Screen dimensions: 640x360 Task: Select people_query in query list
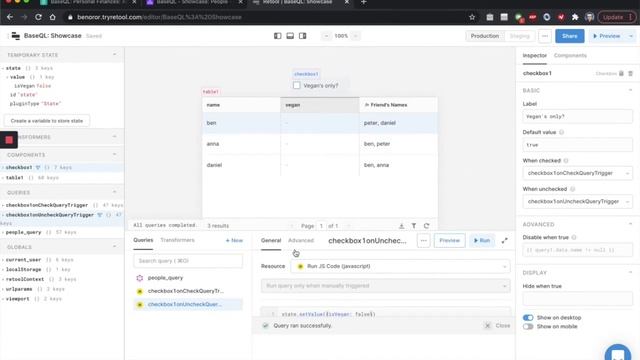tap(165, 278)
